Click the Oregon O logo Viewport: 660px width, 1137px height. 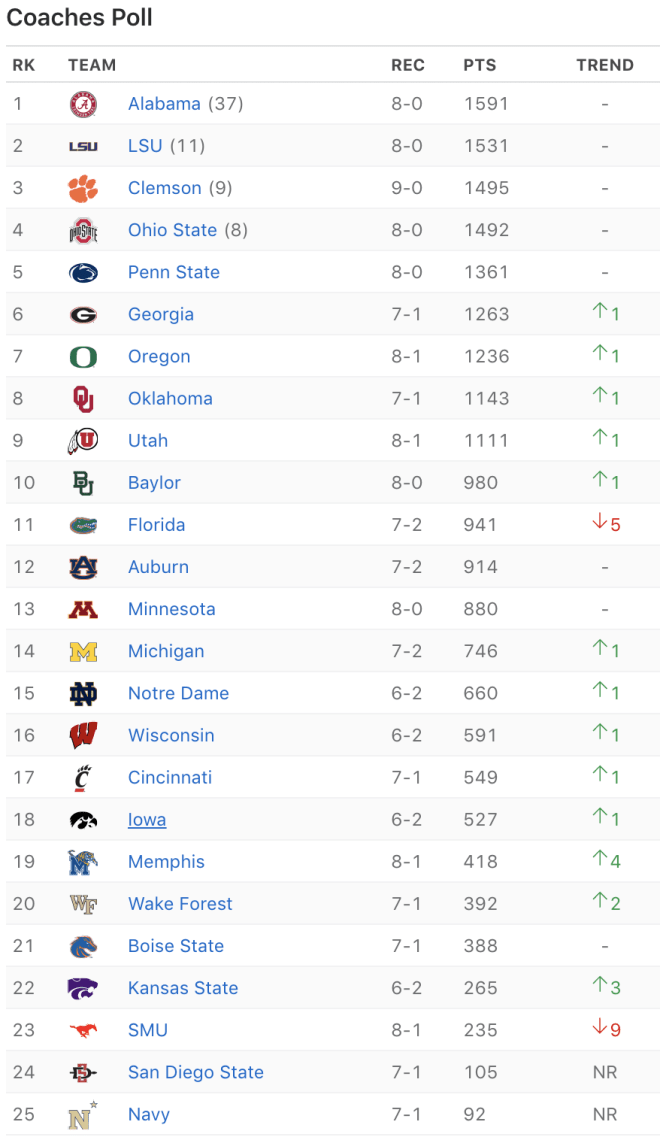[x=83, y=357]
